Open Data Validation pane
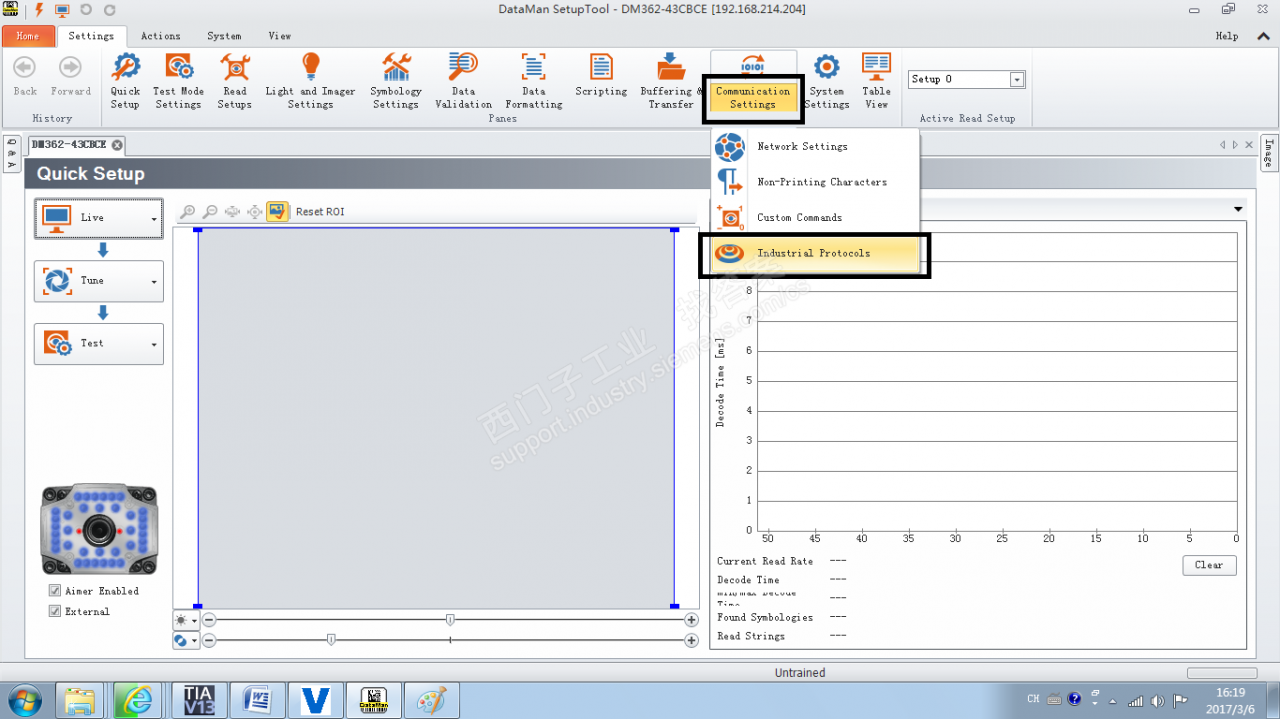 coord(463,81)
